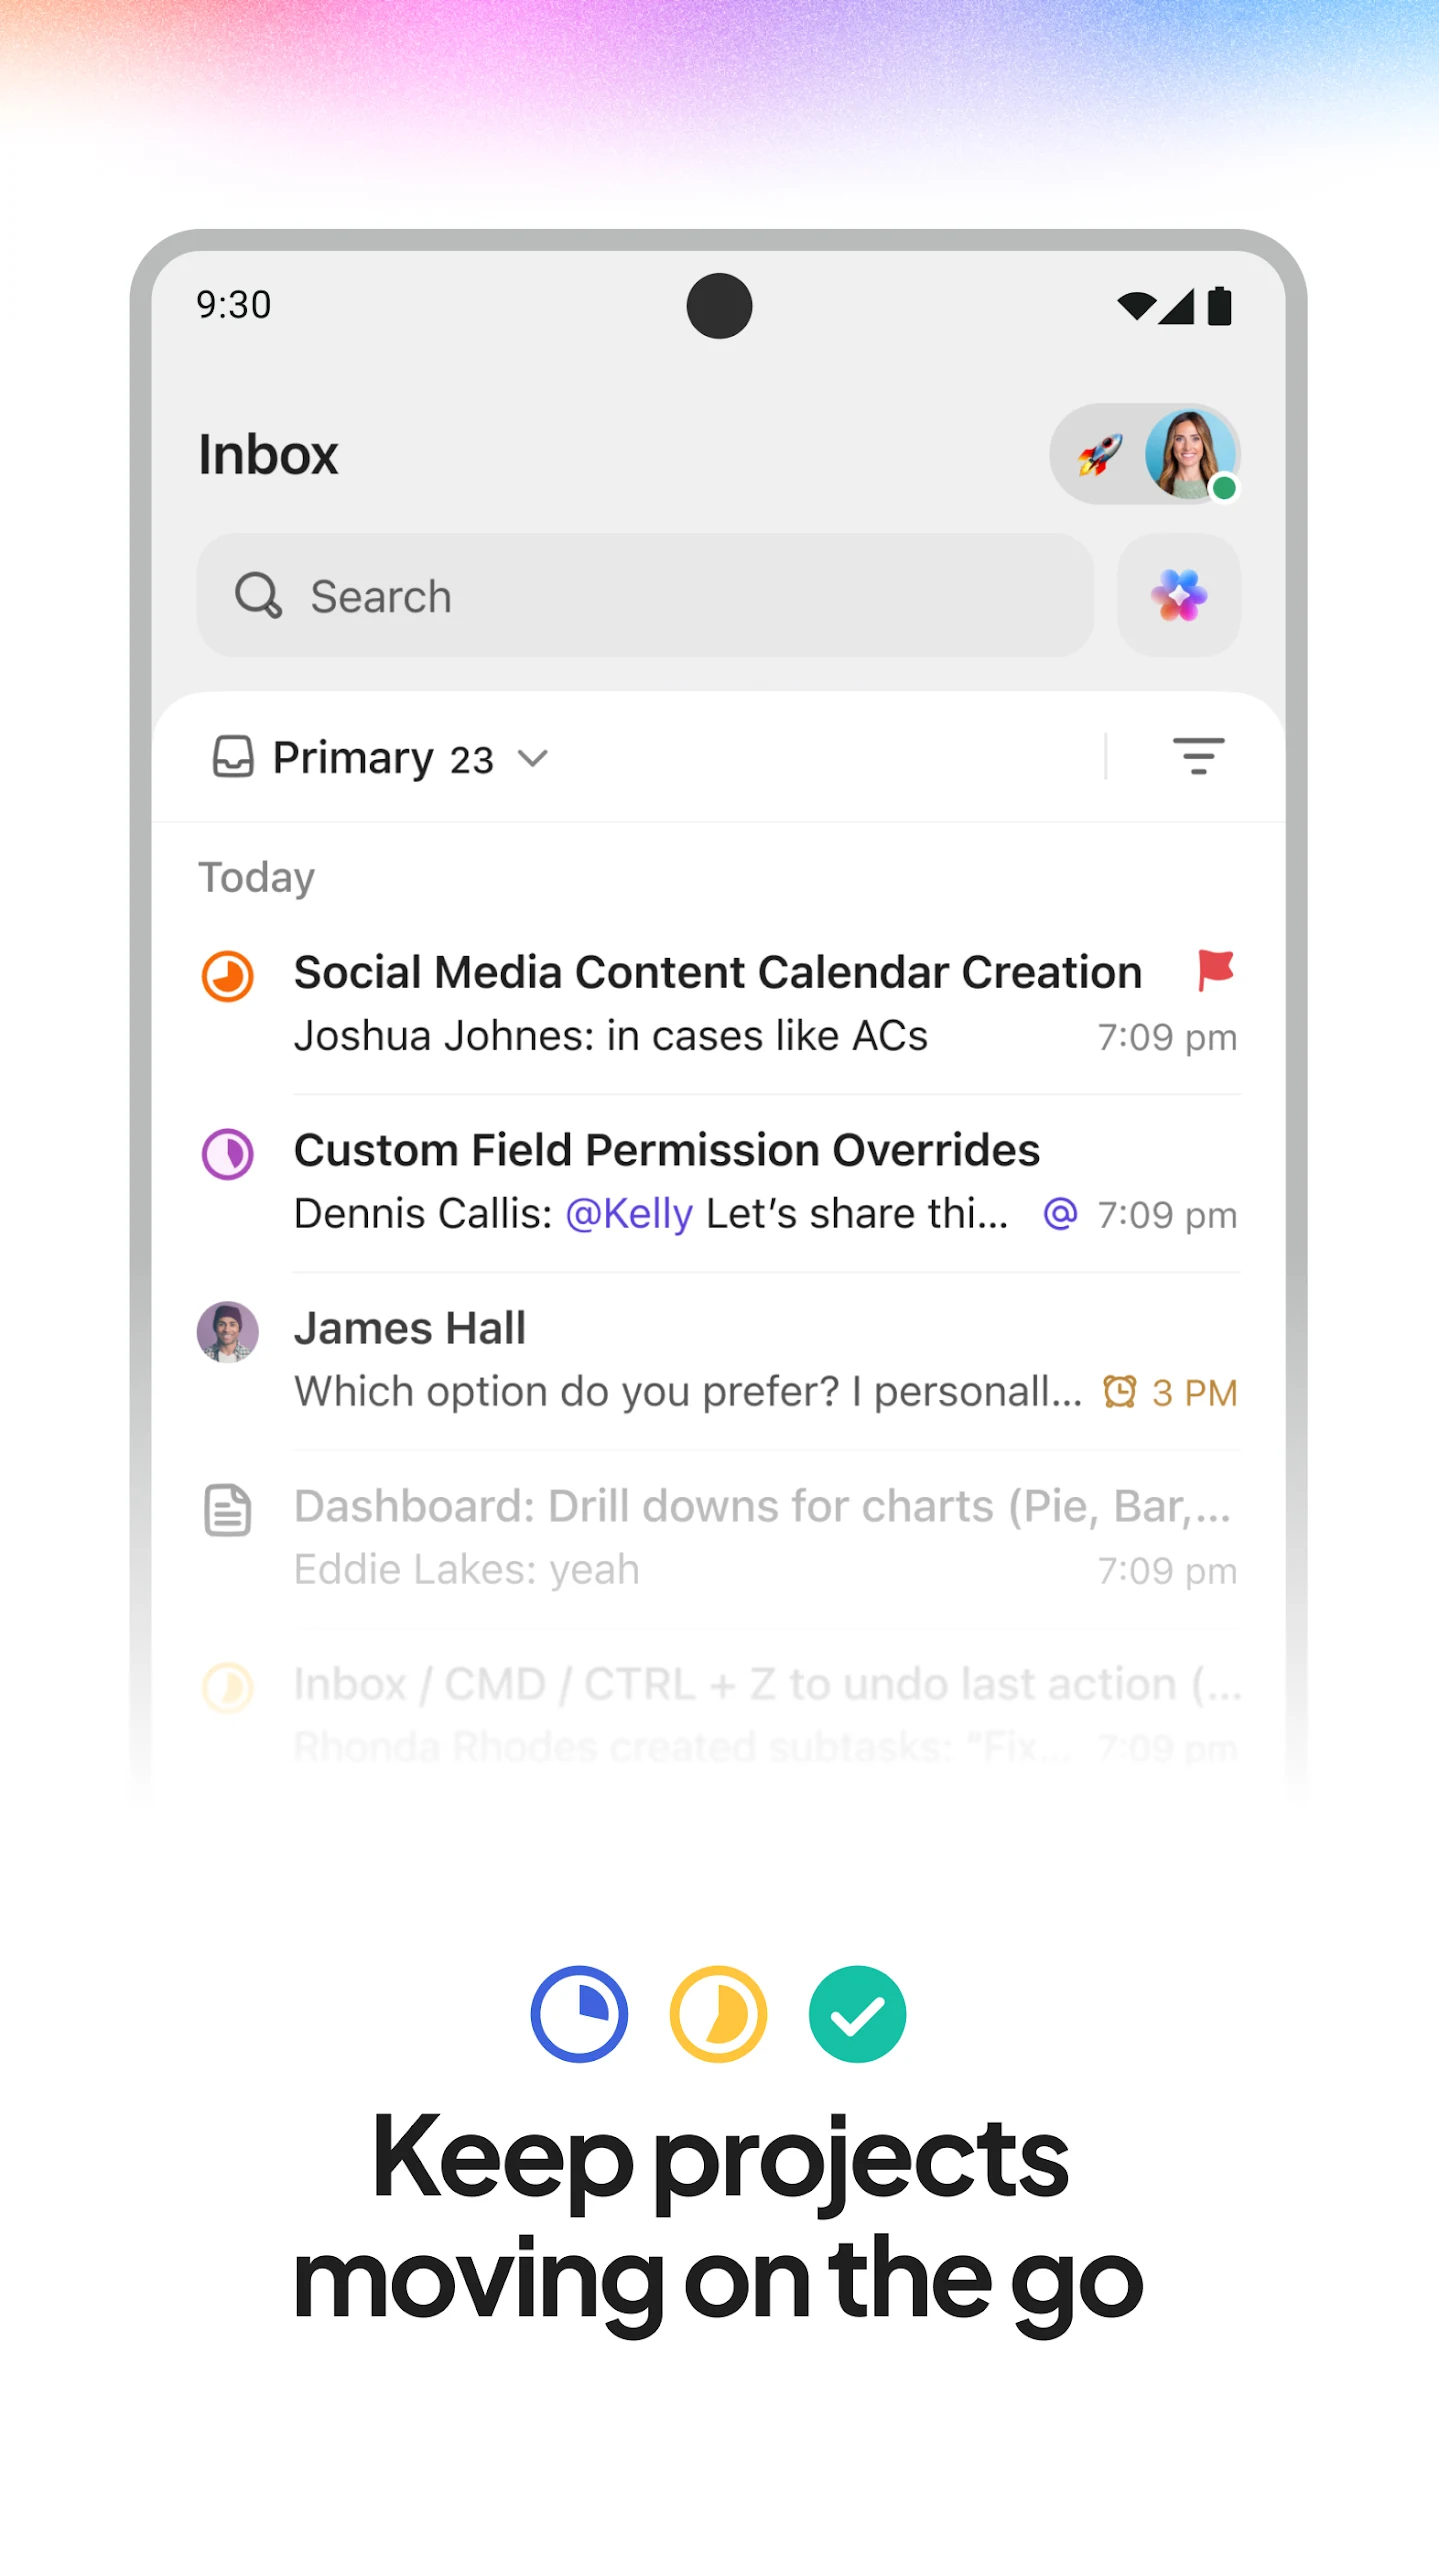
Task: Toggle the yellow status circle on Inbox CMD task
Action: [x=228, y=1688]
